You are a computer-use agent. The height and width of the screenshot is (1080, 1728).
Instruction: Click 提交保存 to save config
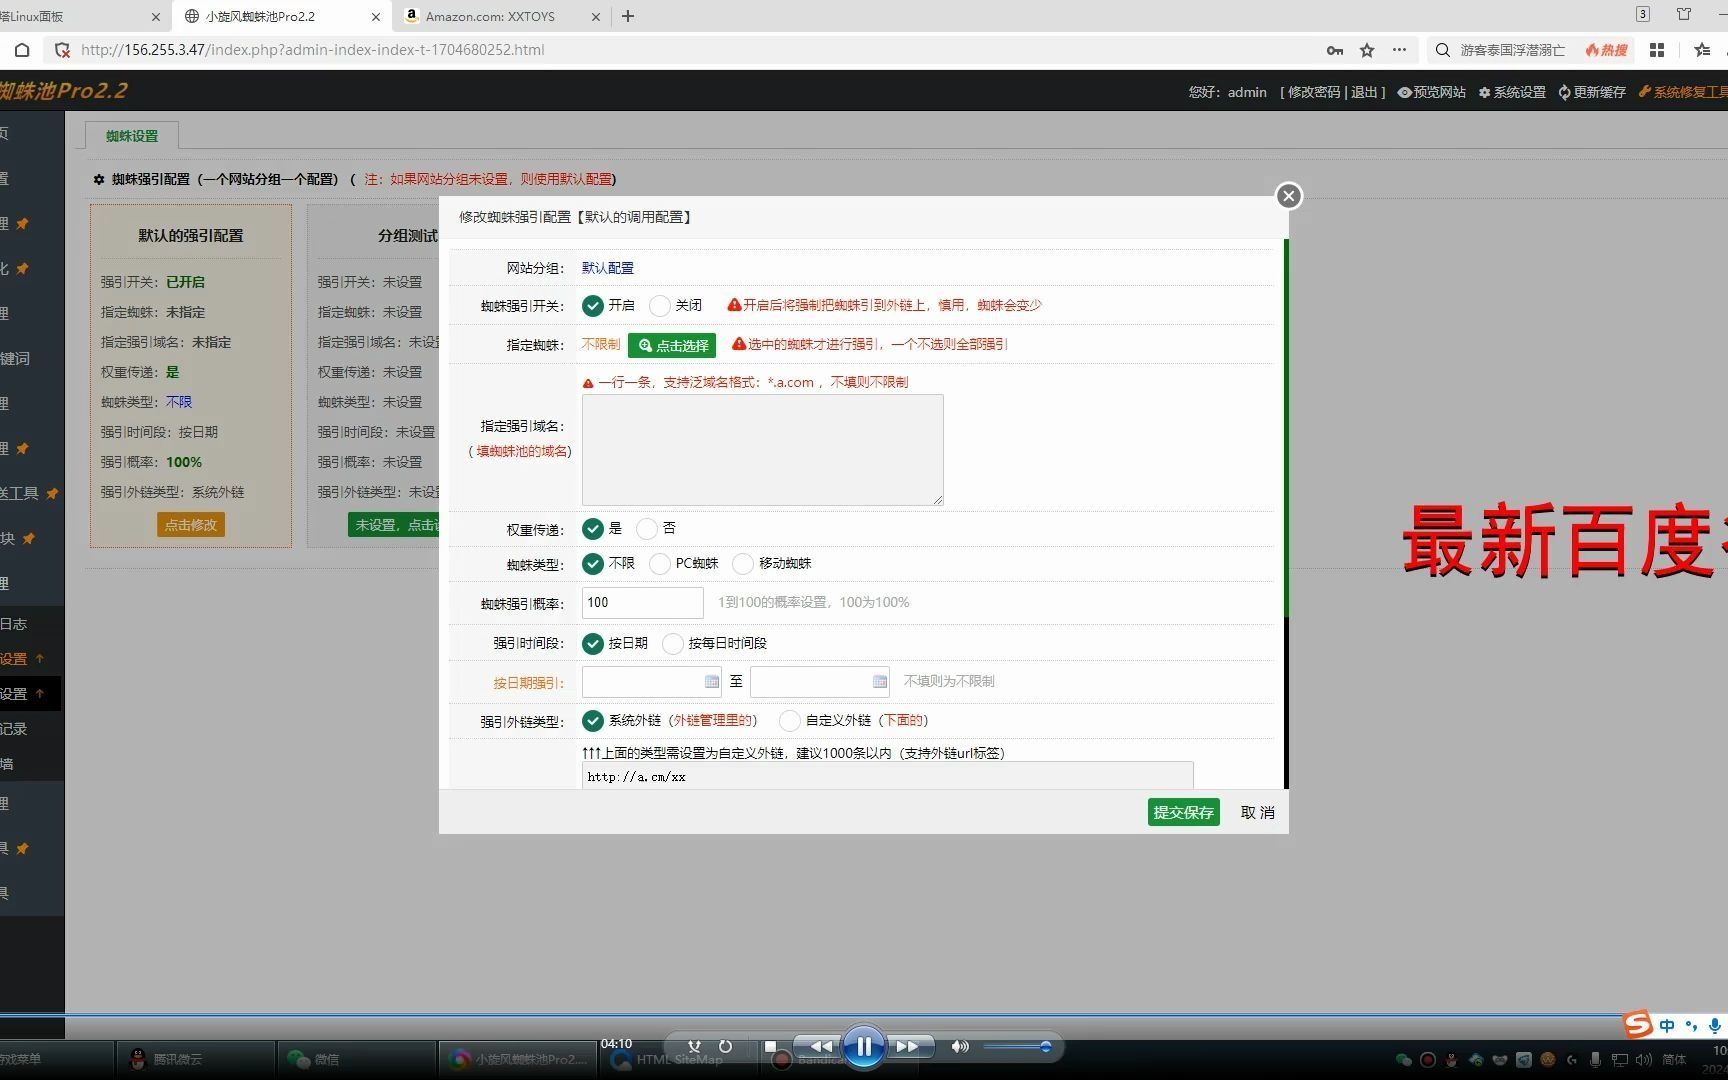coord(1183,812)
